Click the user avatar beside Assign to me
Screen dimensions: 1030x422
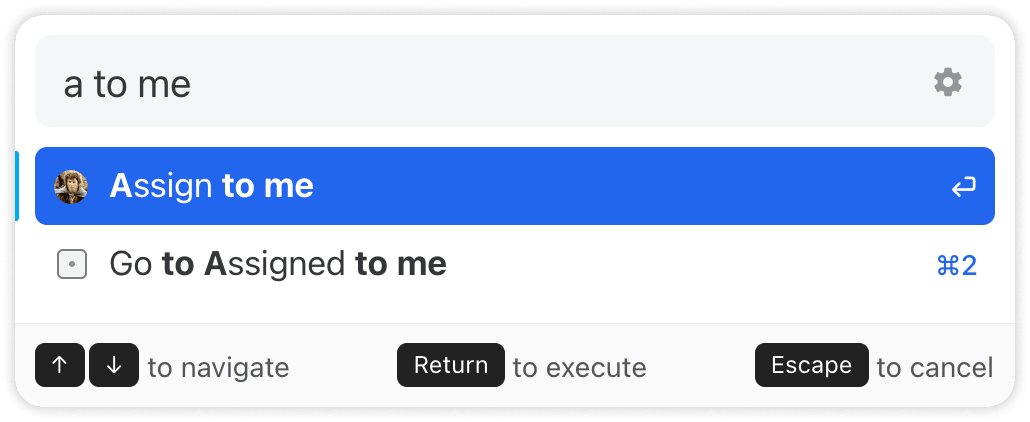pyautogui.click(x=71, y=186)
